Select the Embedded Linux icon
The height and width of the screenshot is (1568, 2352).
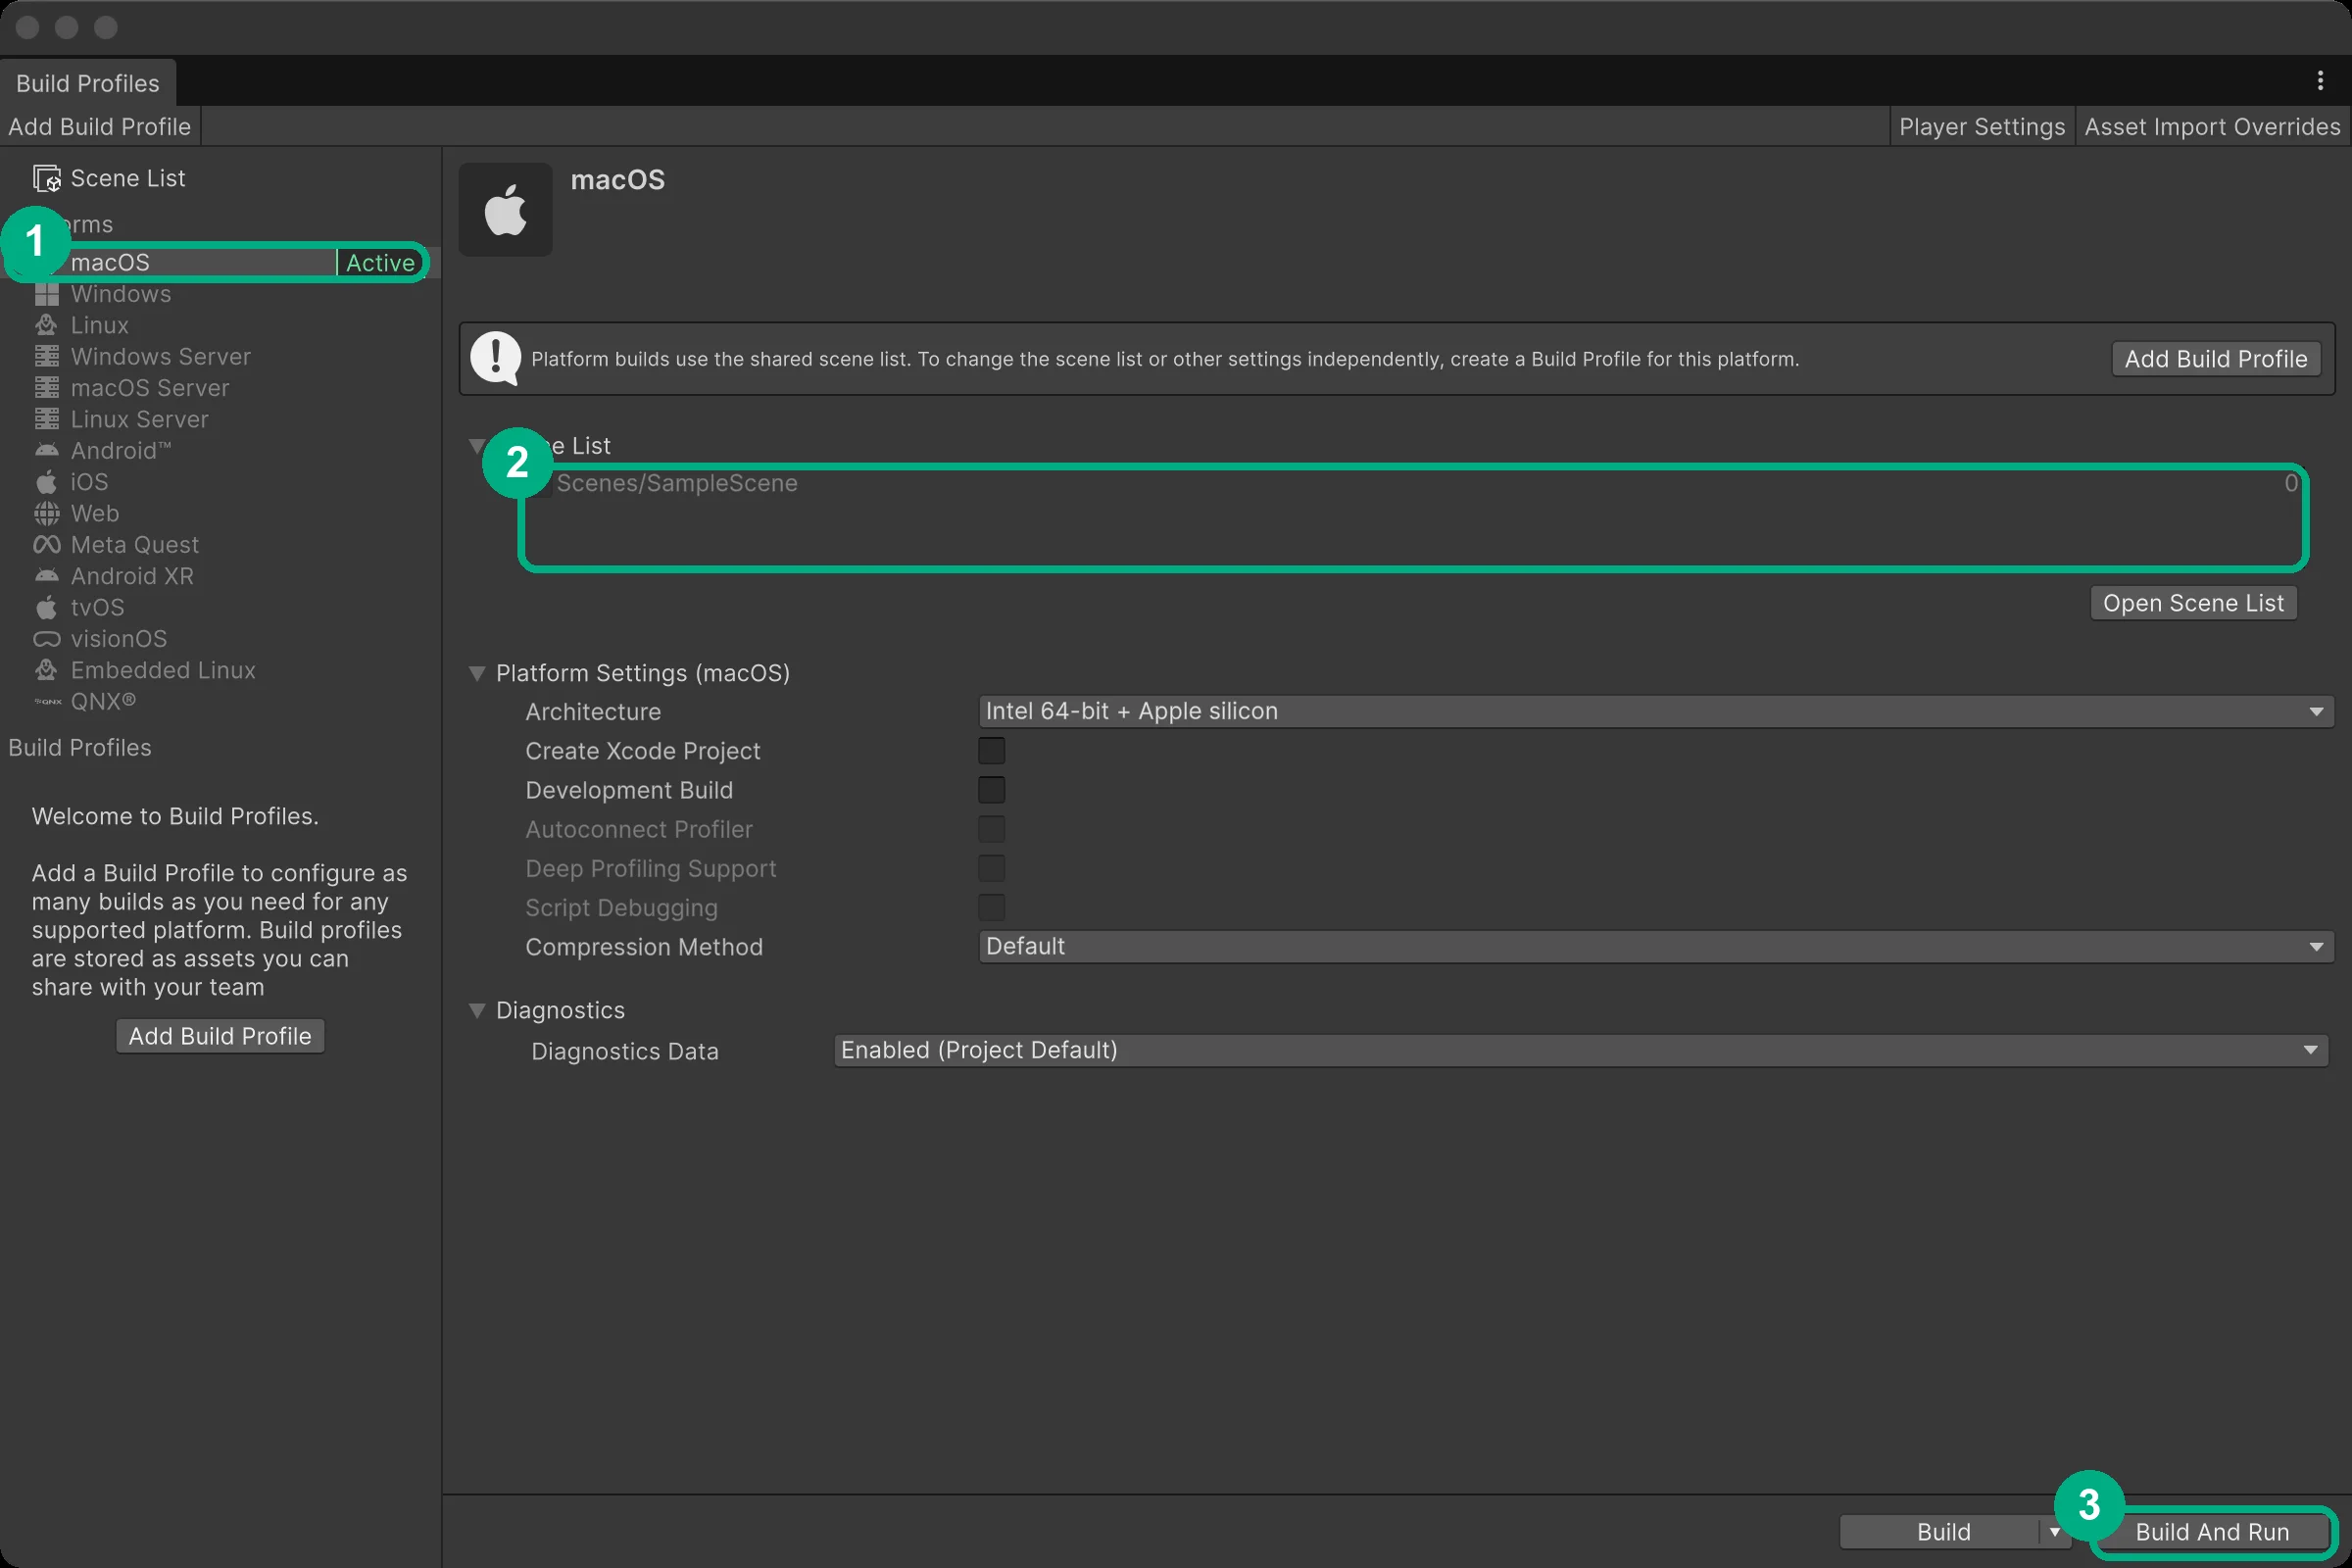47,670
